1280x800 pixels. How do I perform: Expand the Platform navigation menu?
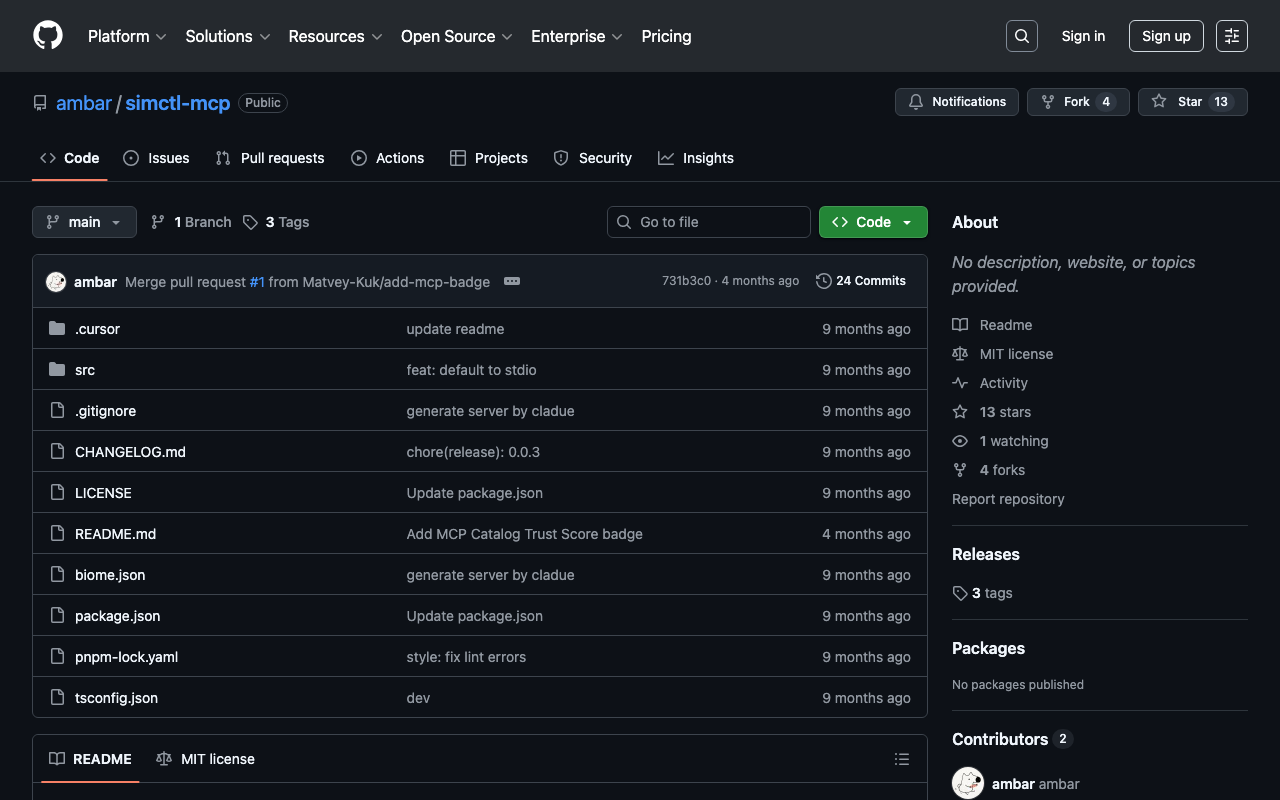(127, 36)
